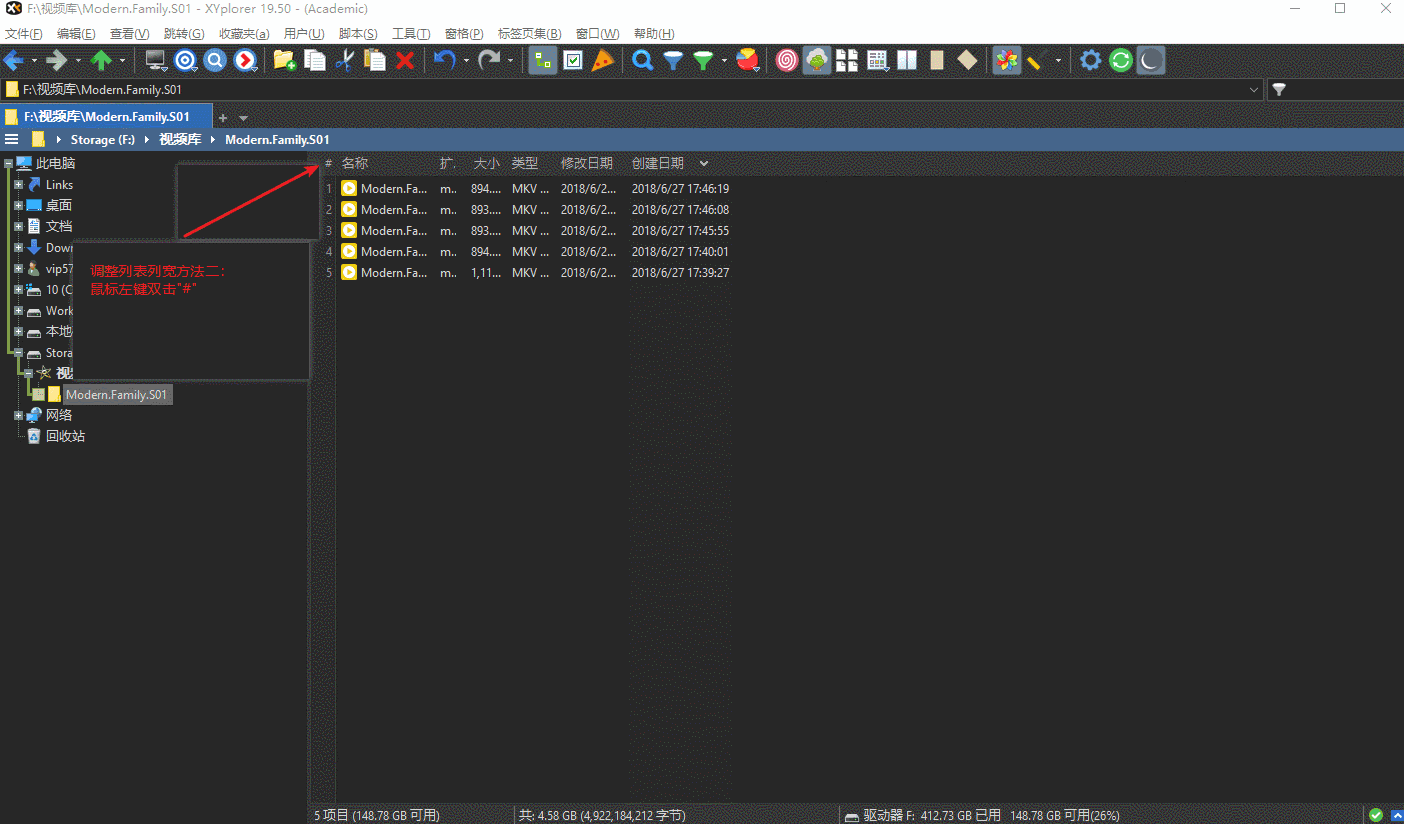Click the Paste icon on the toolbar
Viewport: 1404px width, 824px height.
(375, 60)
